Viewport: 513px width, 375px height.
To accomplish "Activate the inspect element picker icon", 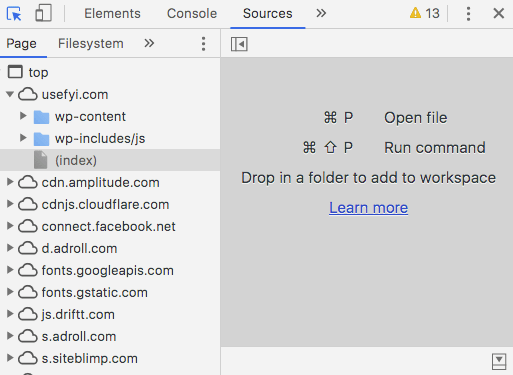I will (14, 14).
